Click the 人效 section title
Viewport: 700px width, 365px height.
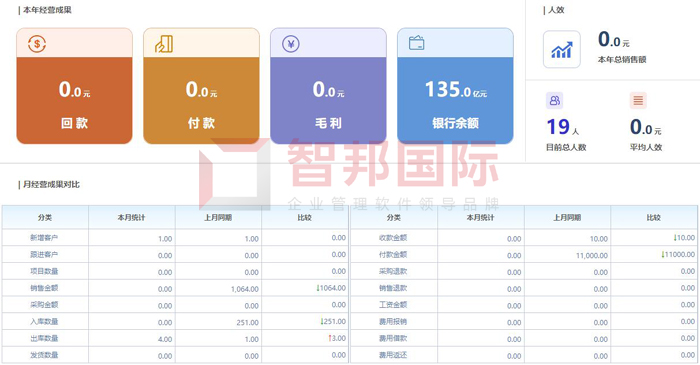(556, 10)
